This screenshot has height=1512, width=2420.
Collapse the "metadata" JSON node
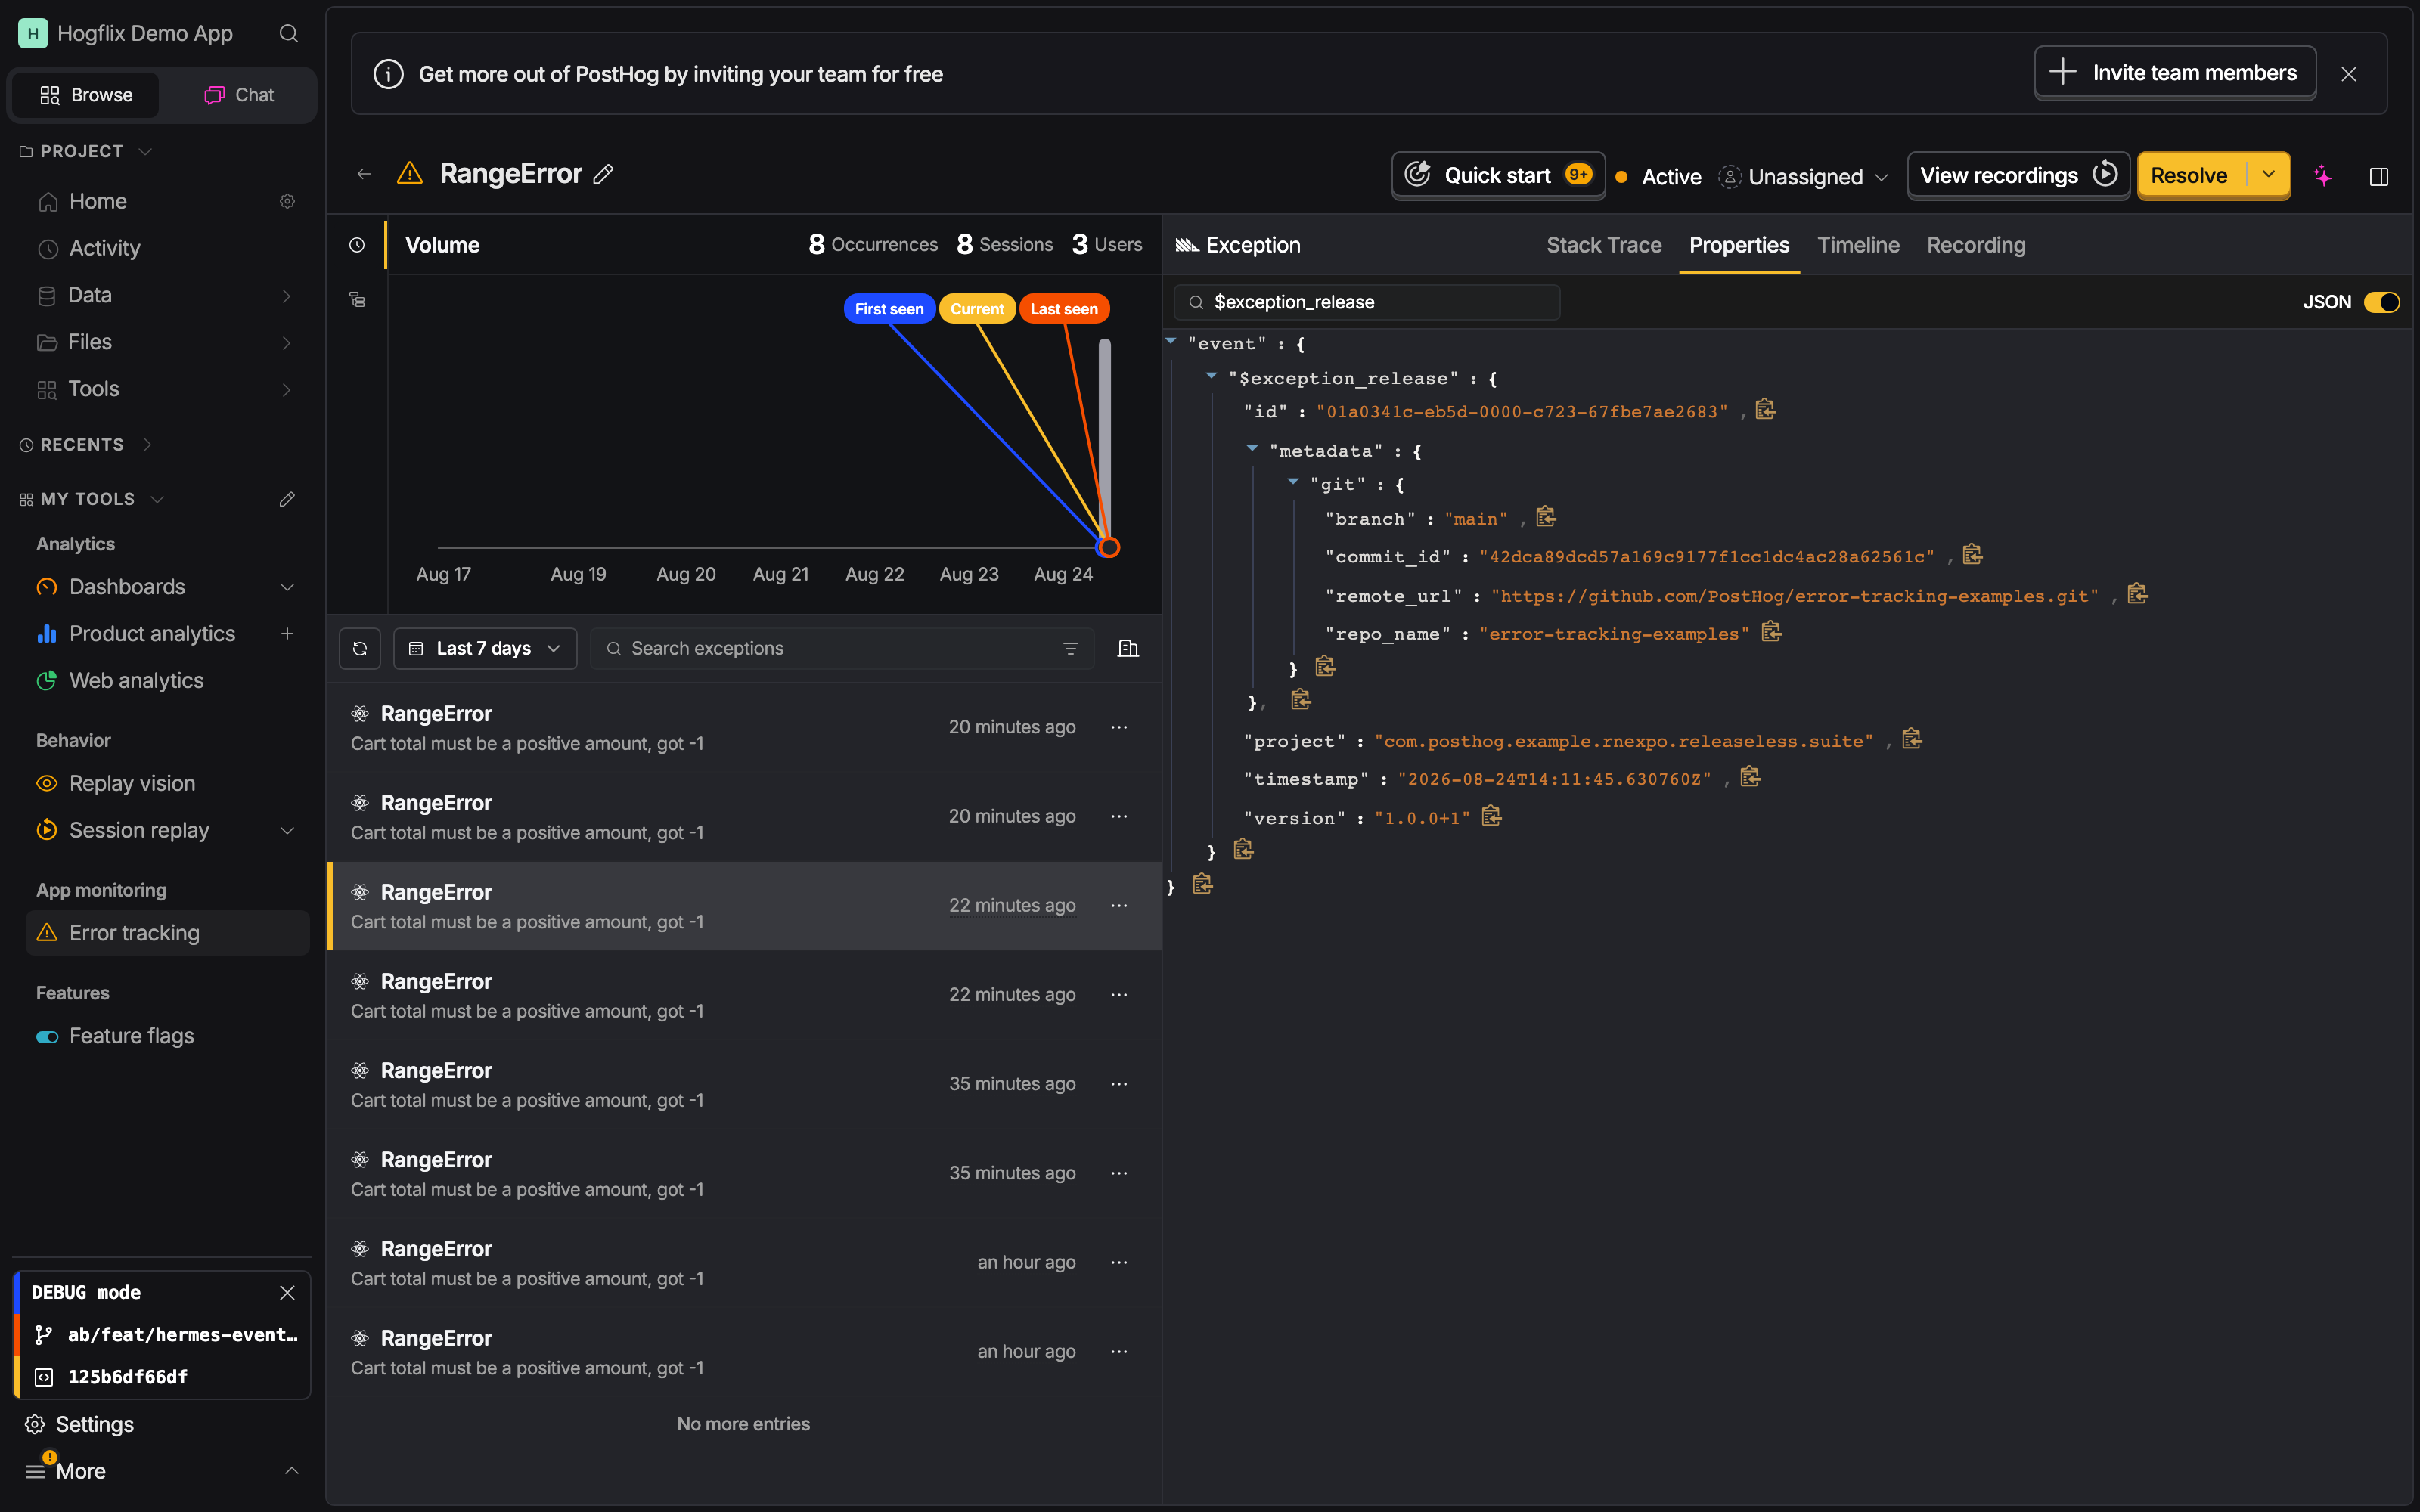(x=1252, y=449)
